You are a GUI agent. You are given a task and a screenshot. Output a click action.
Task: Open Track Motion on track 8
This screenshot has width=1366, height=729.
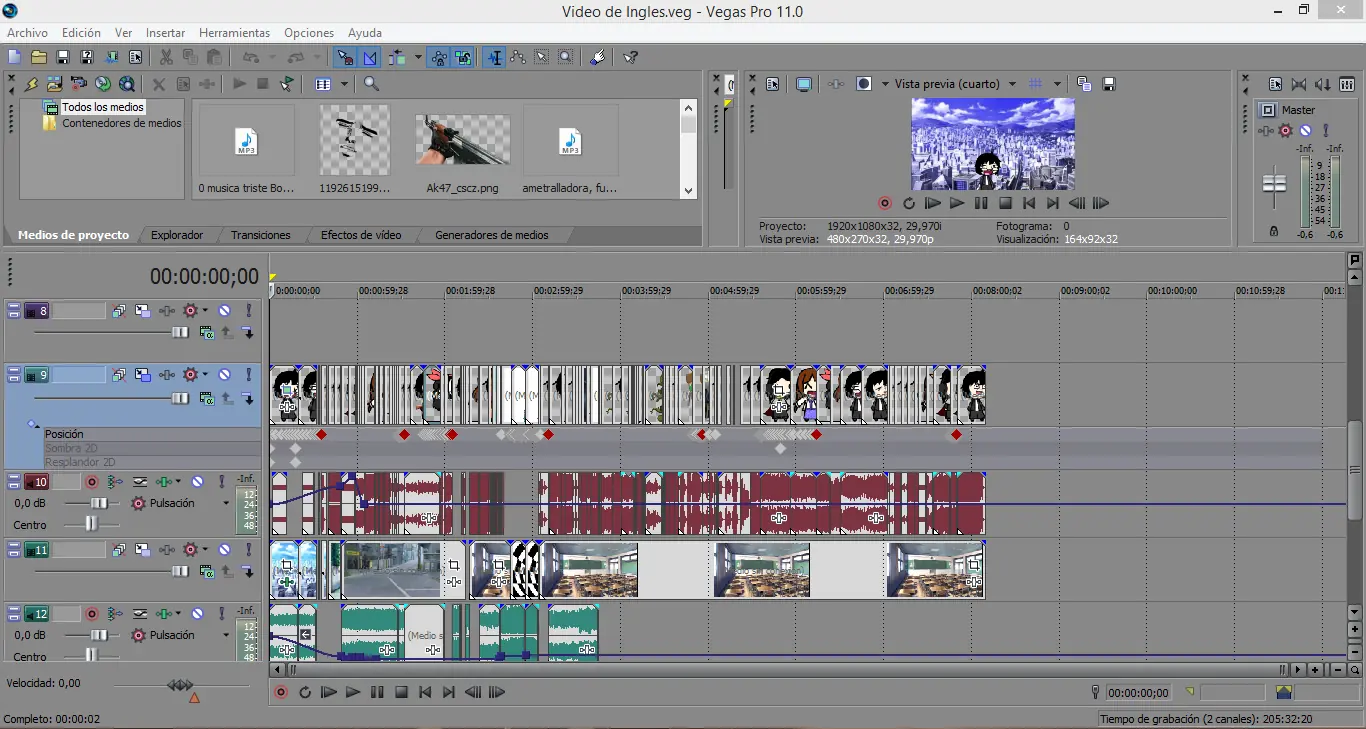[x=143, y=311]
